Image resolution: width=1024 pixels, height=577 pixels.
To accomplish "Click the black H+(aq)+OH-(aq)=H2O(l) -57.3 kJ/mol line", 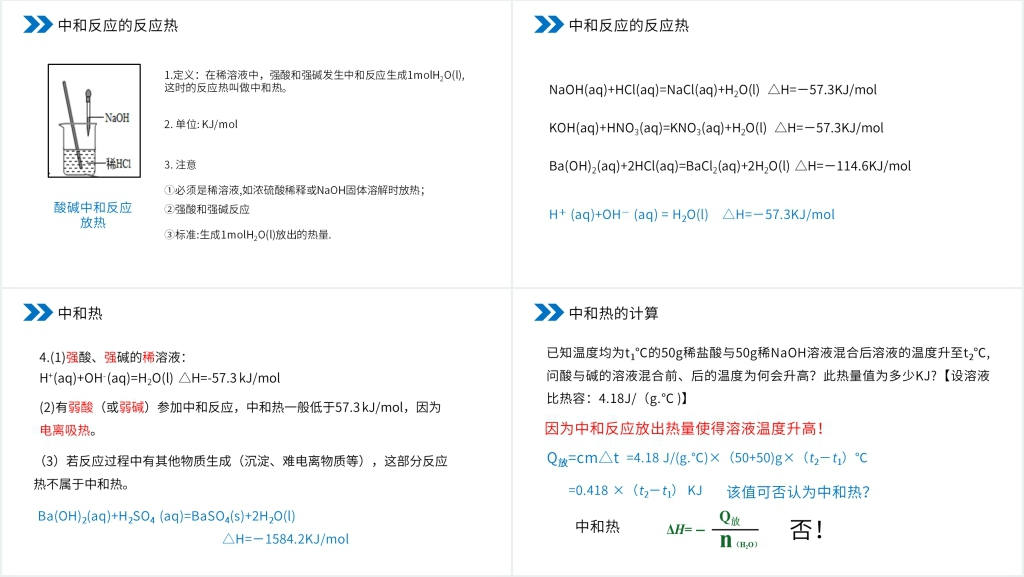I will pyautogui.click(x=159, y=378).
